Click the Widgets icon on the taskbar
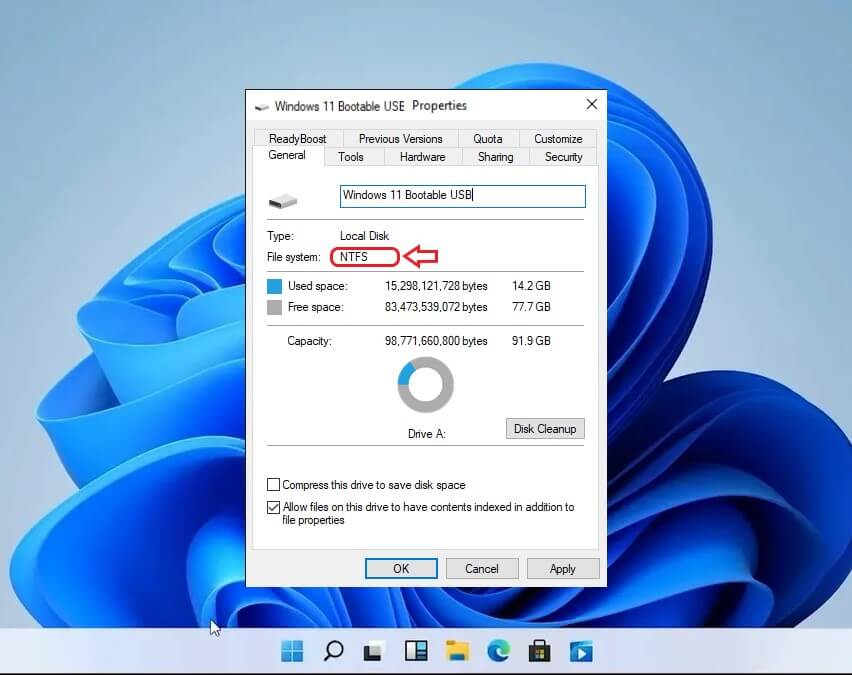 pos(416,650)
